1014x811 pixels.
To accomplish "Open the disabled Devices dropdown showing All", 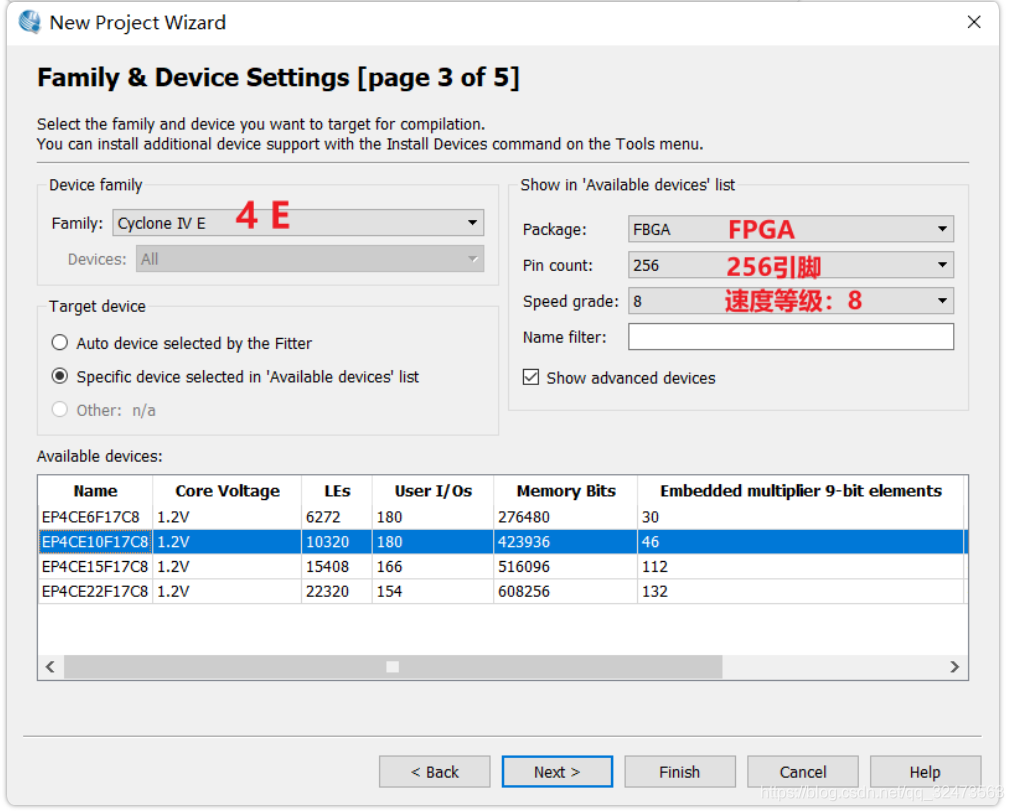I will coord(310,259).
